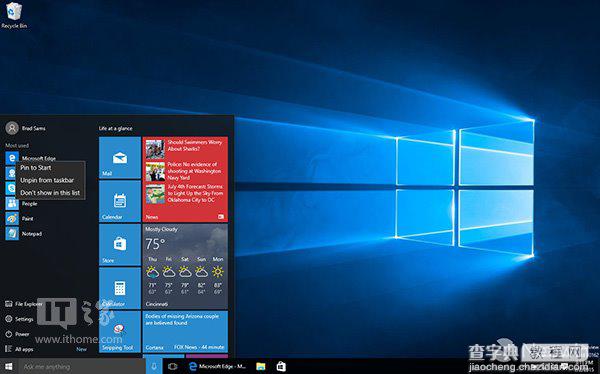The image size is (600, 374).
Task: Select Don't show in this list
Action: click(50, 193)
